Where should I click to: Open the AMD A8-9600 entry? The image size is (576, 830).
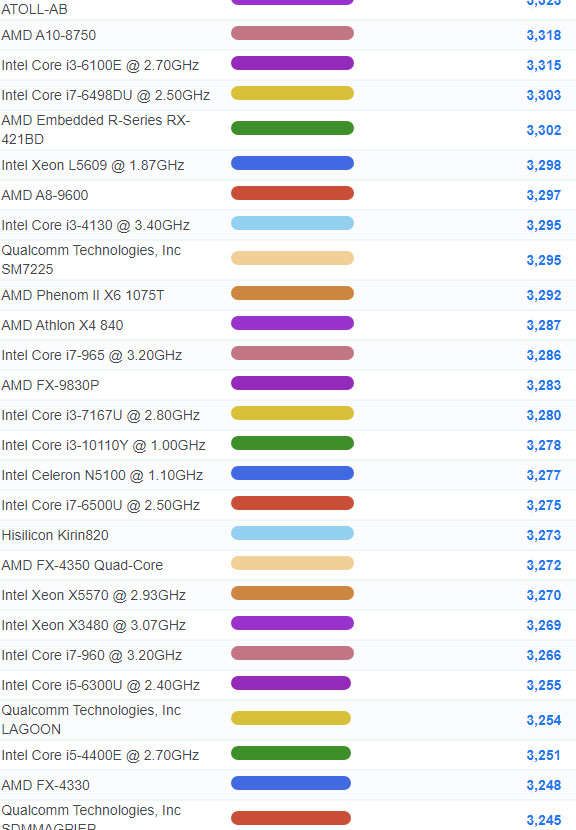pos(45,195)
